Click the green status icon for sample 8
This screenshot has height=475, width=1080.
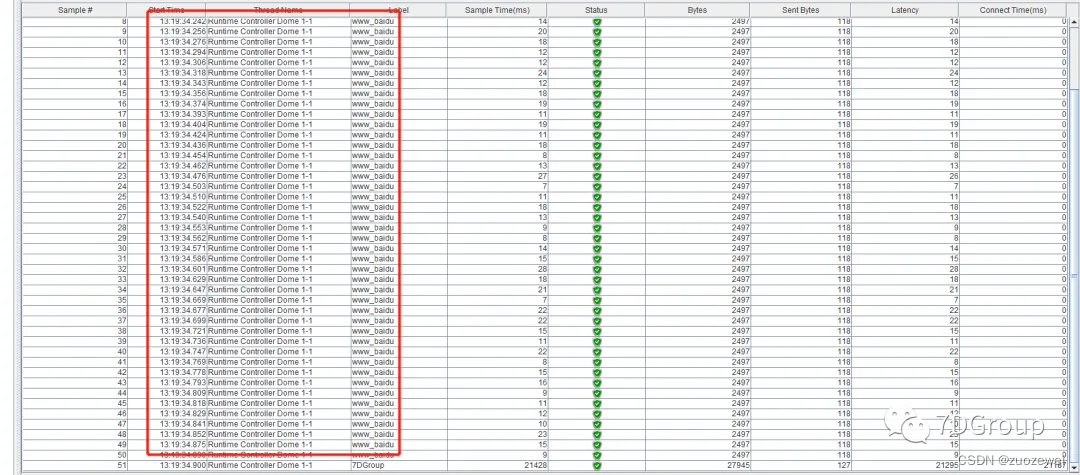[596, 21]
